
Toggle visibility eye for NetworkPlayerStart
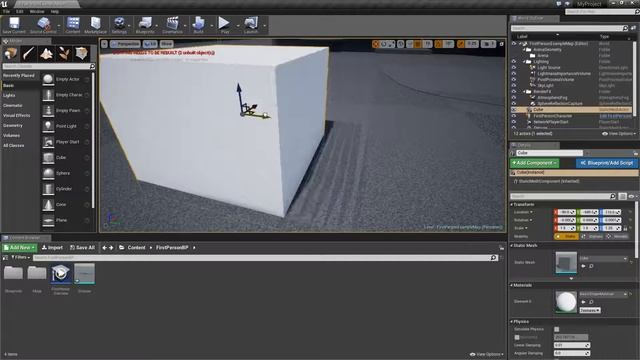[514, 122]
